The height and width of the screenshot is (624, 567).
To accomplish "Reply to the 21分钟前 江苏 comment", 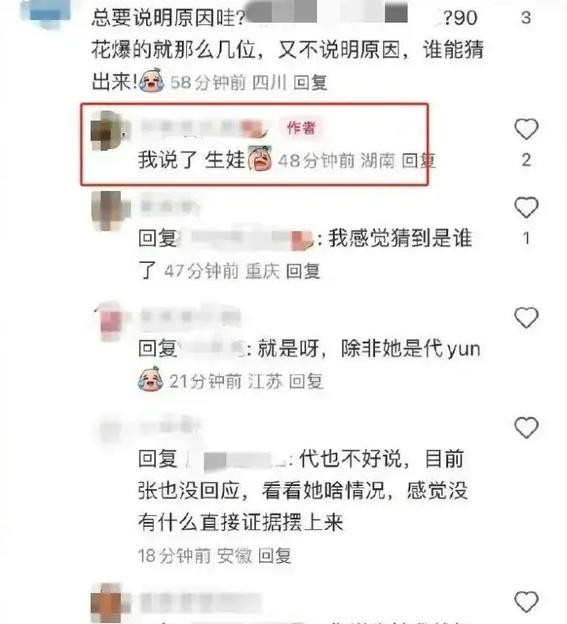I will [x=306, y=382].
